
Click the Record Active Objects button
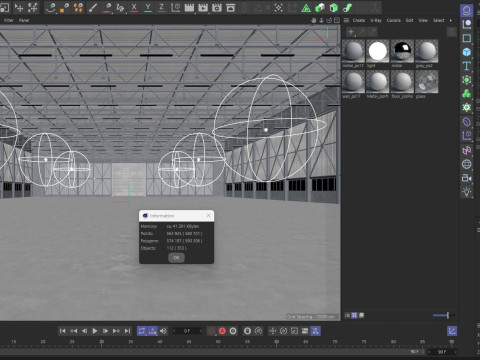click(x=212, y=331)
